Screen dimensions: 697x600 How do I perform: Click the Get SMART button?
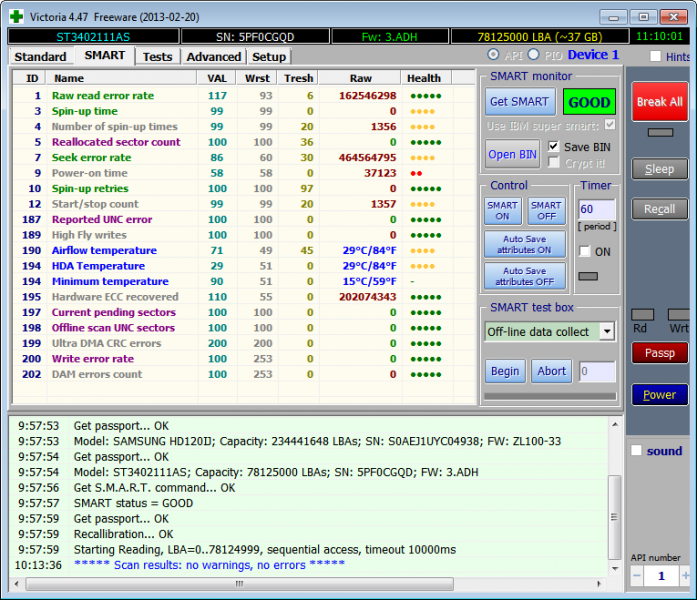click(x=518, y=102)
